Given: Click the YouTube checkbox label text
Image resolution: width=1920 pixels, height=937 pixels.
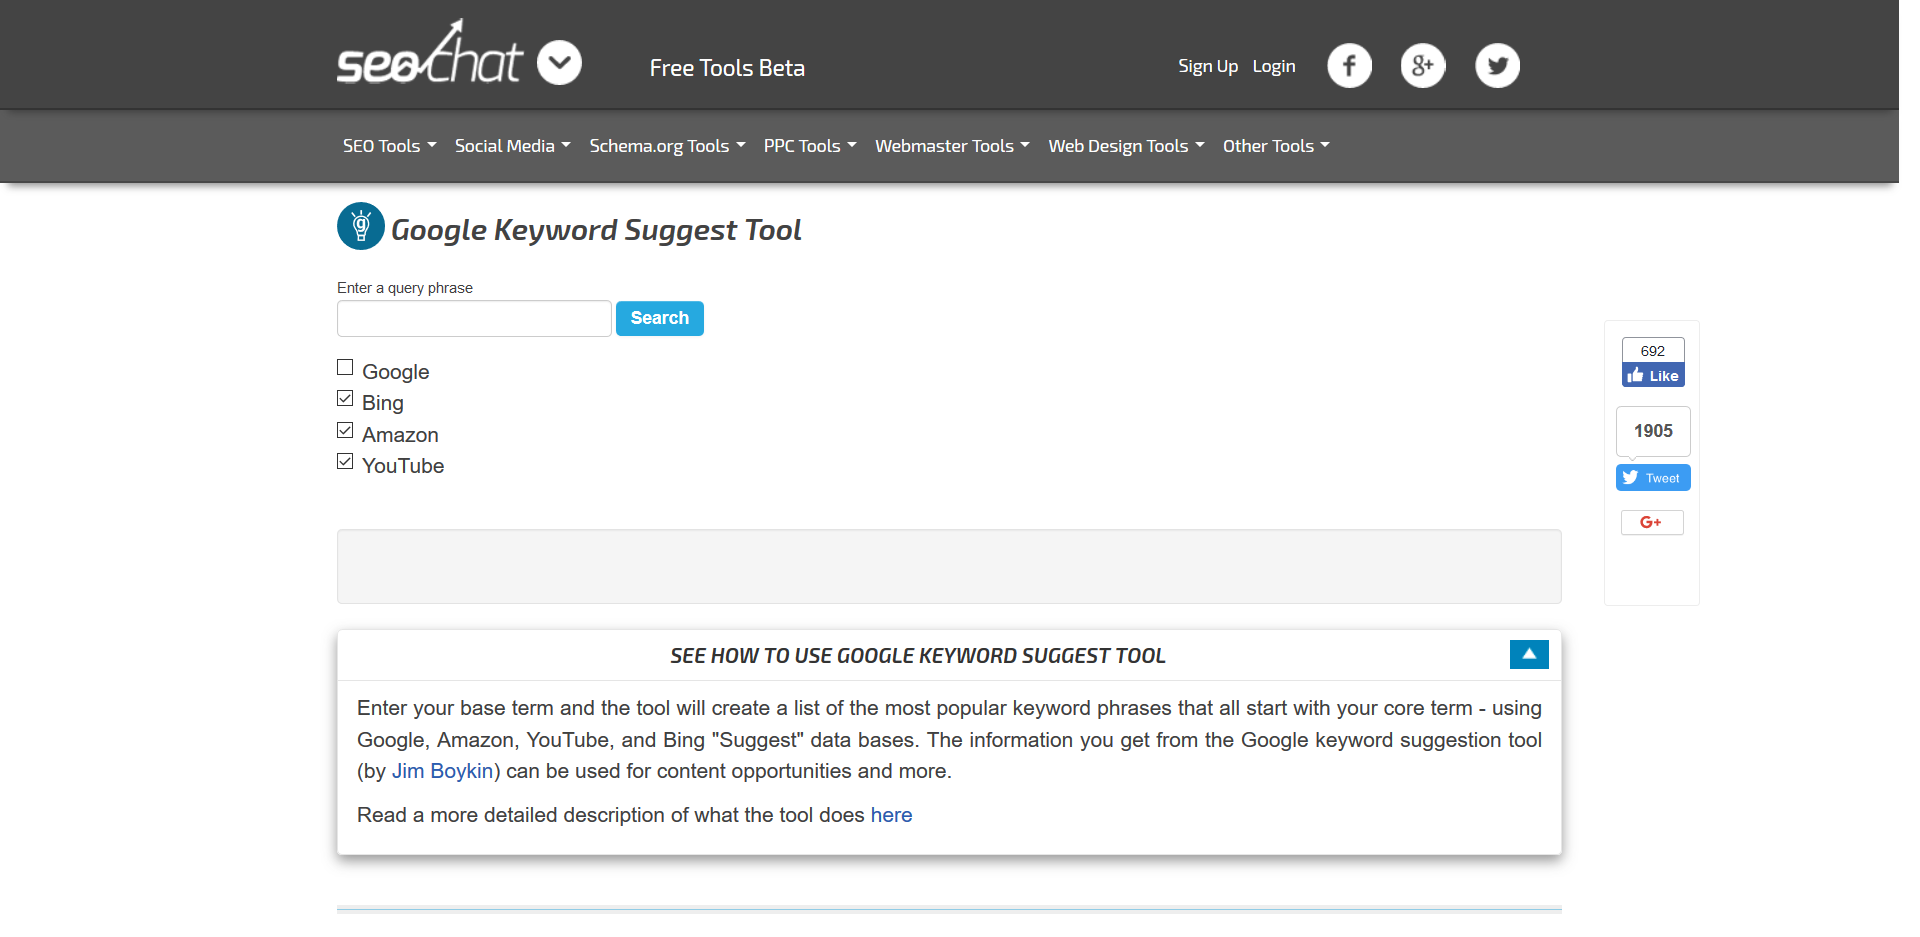Looking at the screenshot, I should click(x=403, y=466).
